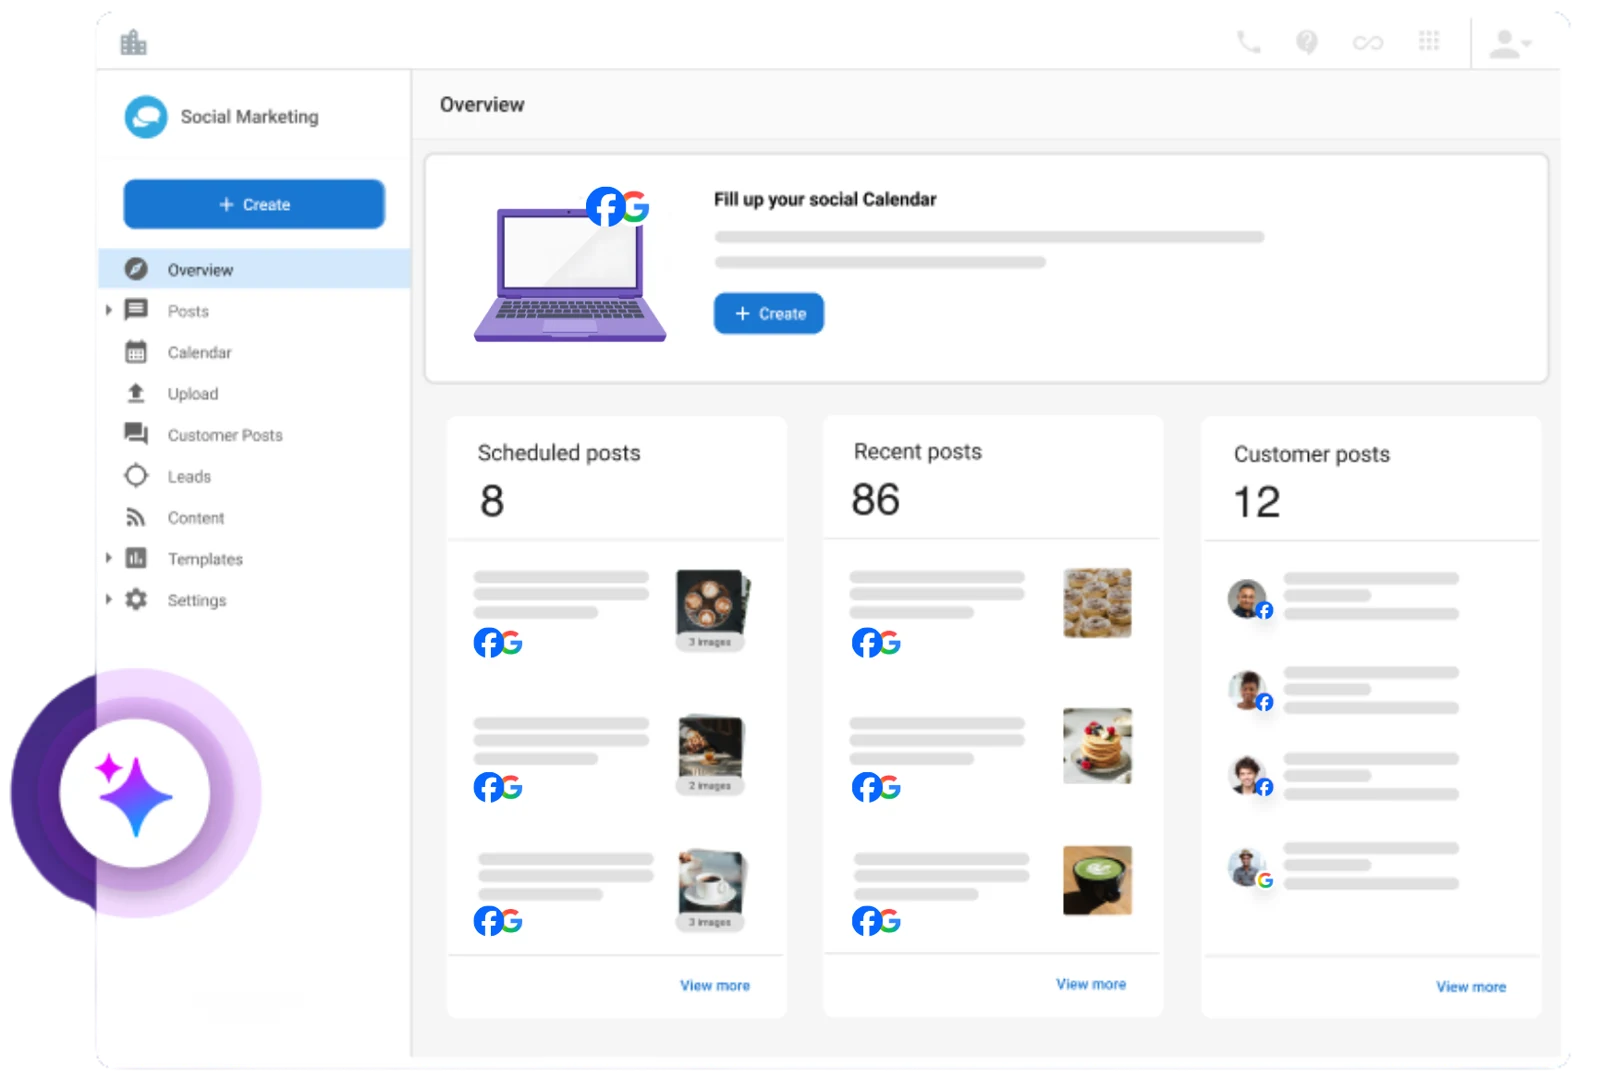Click the Google icon on first recent post
This screenshot has width=1600, height=1081.
[889, 642]
